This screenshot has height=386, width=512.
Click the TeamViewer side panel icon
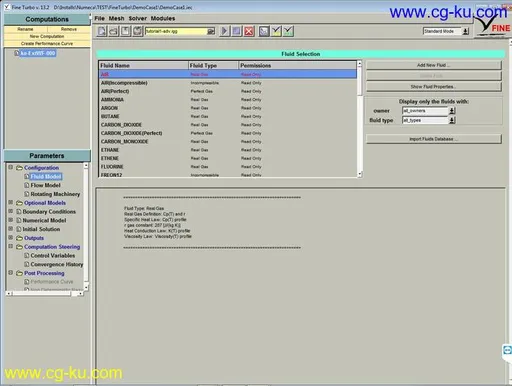point(507,350)
